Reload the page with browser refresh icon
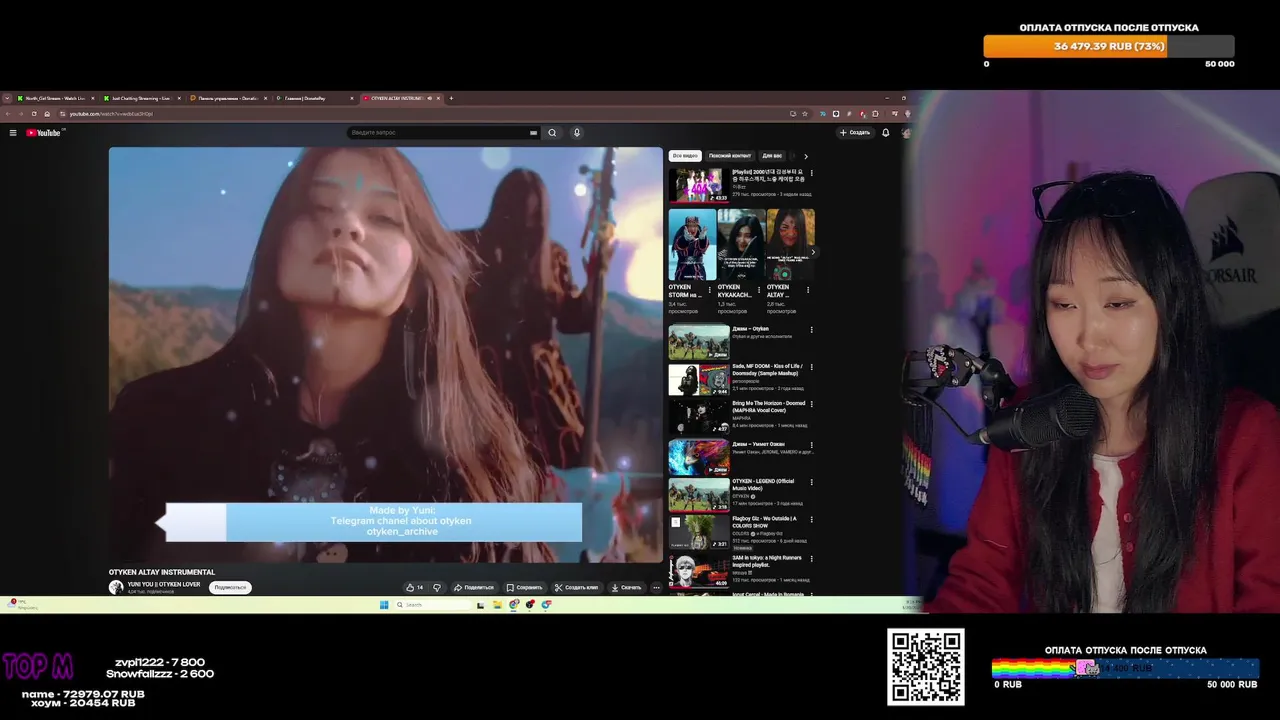This screenshot has height=720, width=1280. pos(34,114)
